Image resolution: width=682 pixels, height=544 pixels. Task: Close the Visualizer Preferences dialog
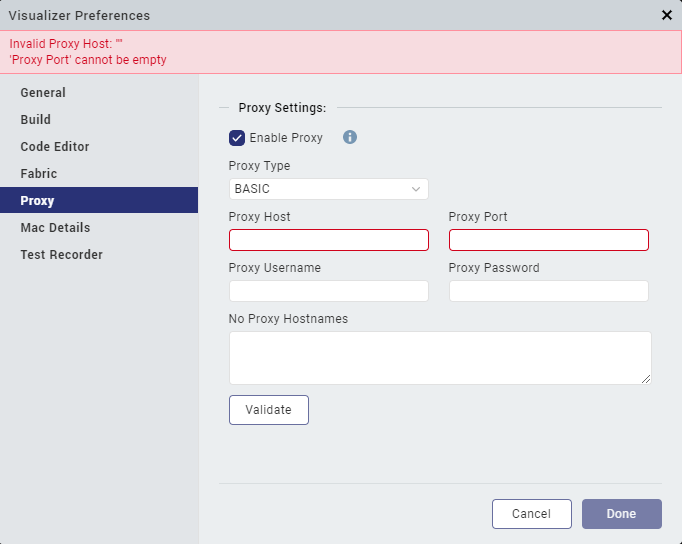click(667, 15)
